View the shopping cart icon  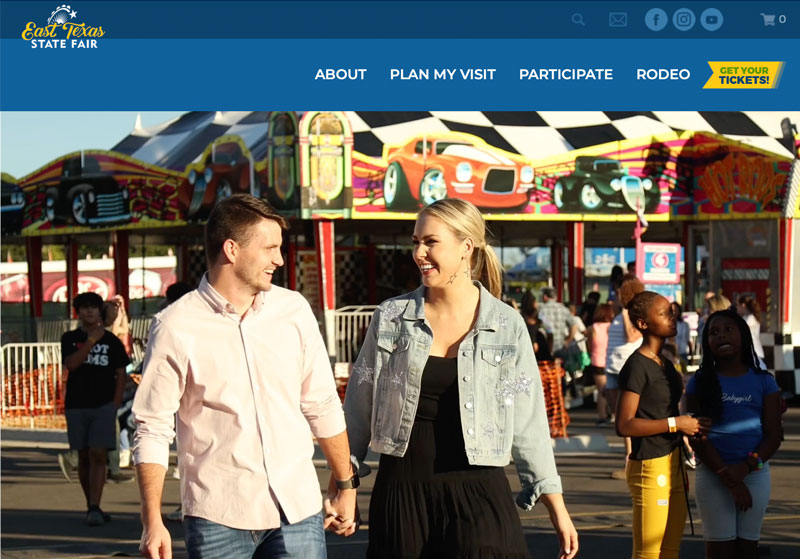(x=767, y=19)
